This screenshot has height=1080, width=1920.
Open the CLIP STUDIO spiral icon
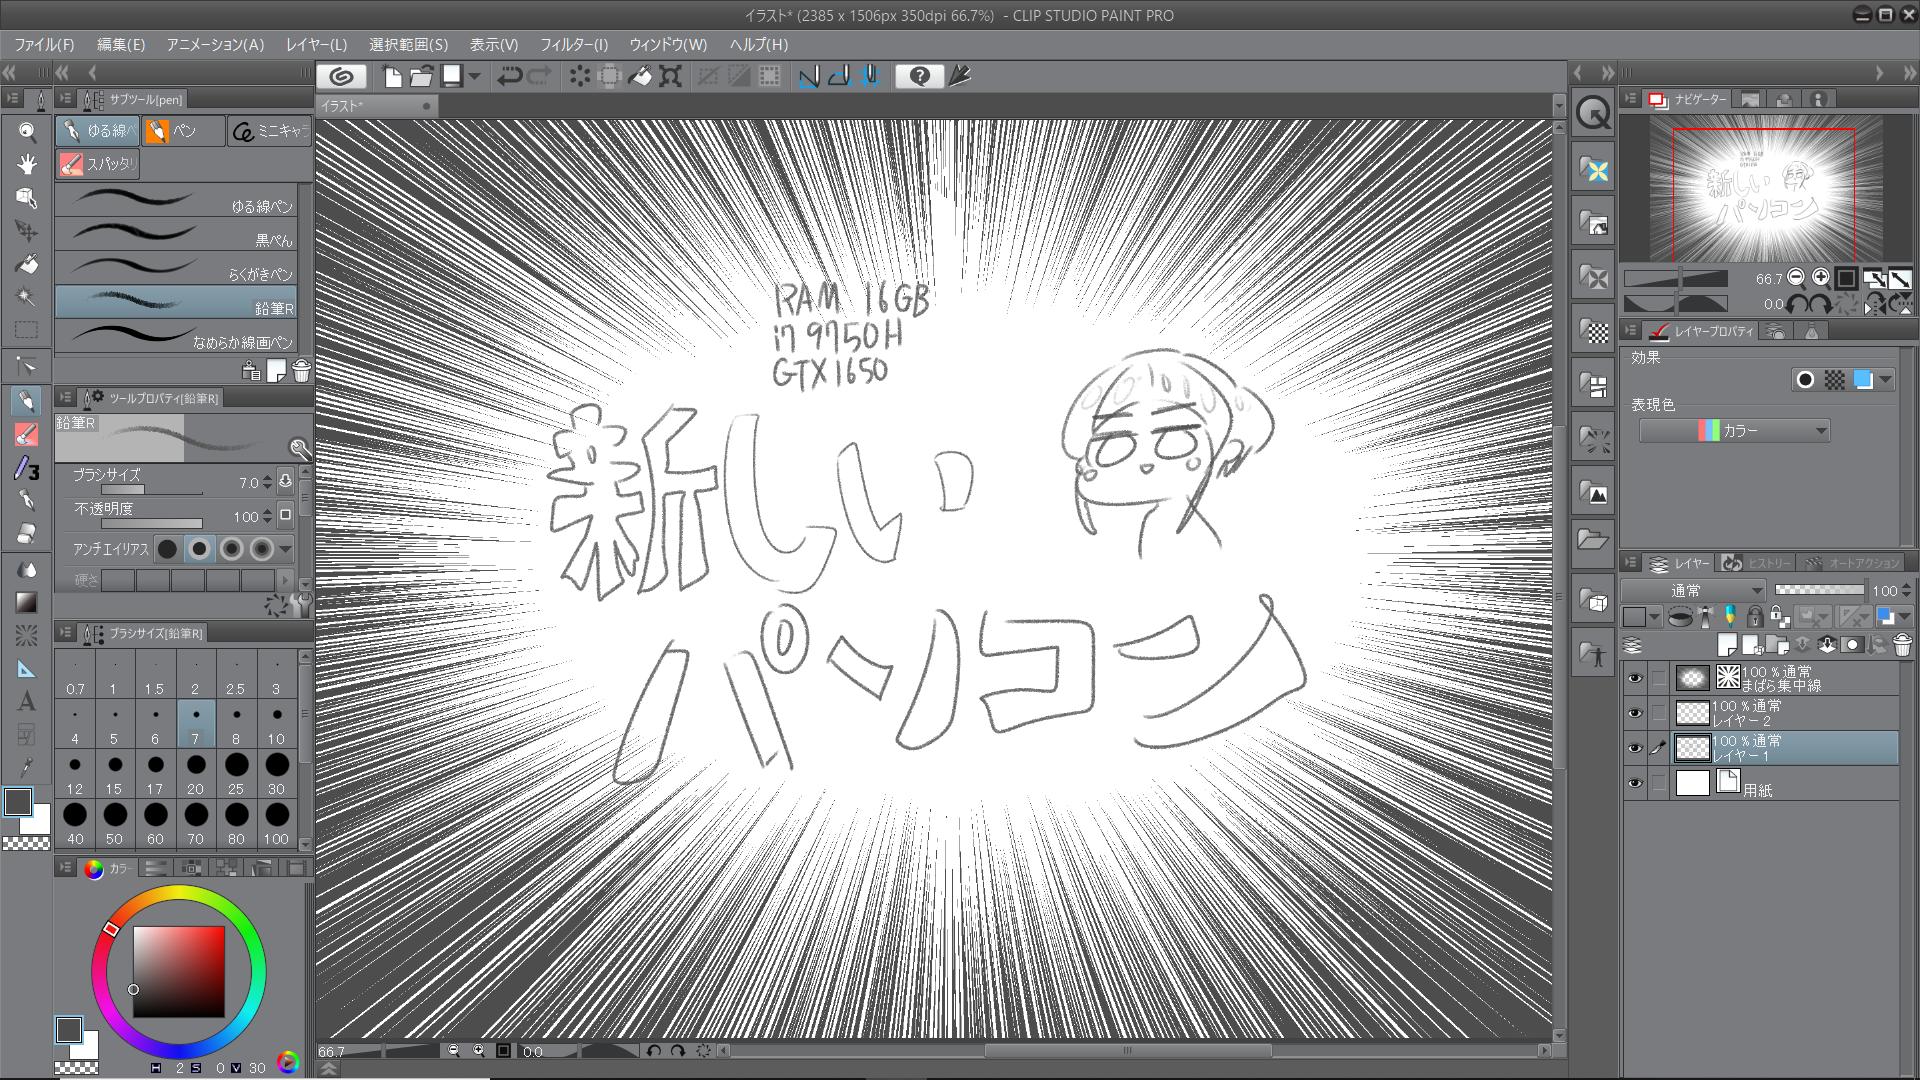point(341,76)
